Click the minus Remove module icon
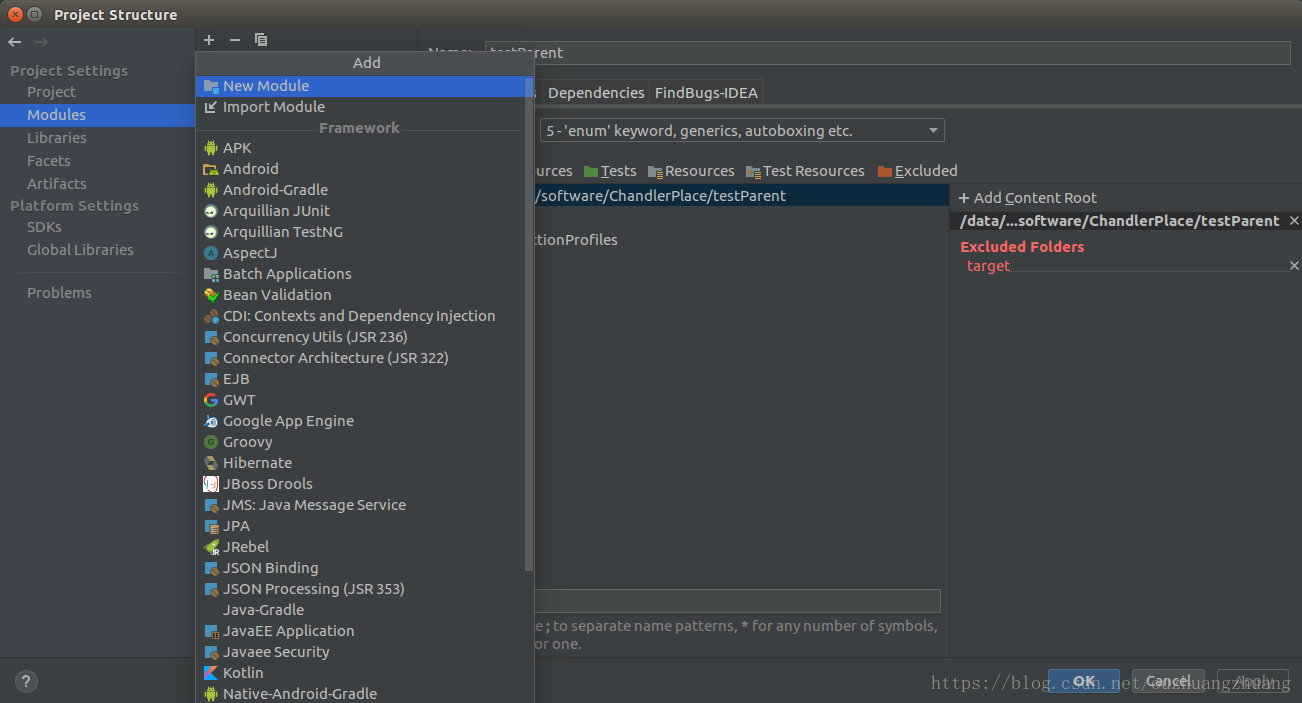This screenshot has width=1302, height=703. coord(235,40)
